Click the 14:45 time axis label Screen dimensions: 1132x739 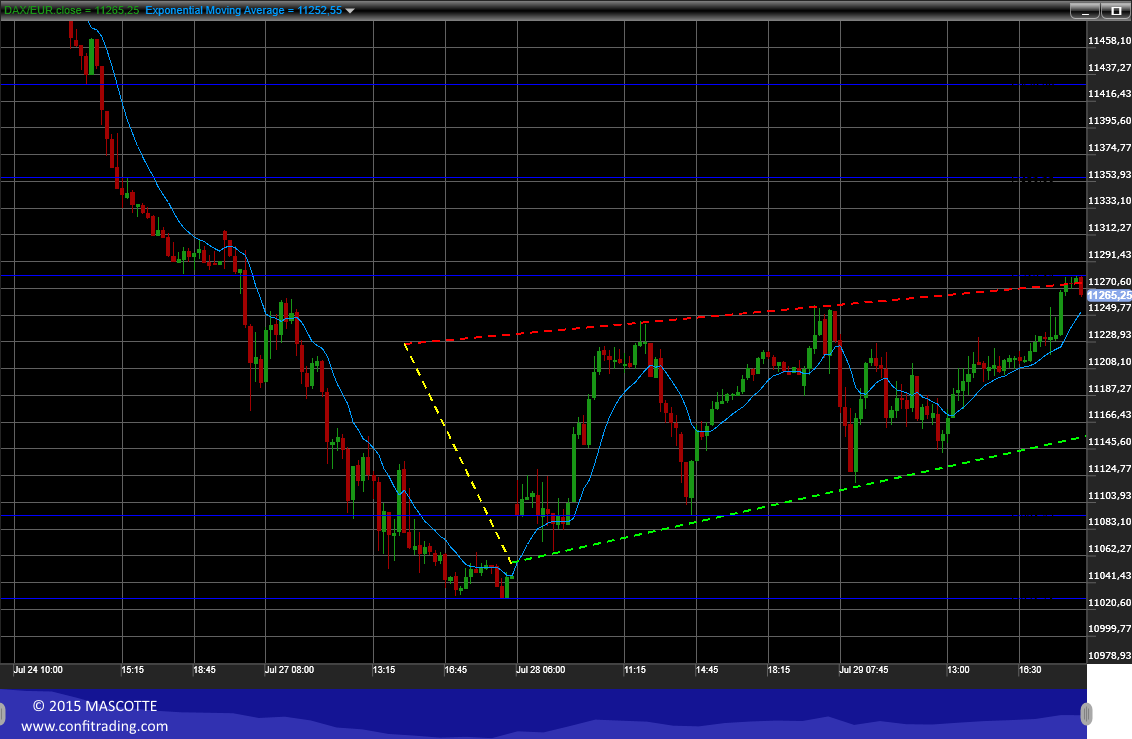pyautogui.click(x=707, y=670)
